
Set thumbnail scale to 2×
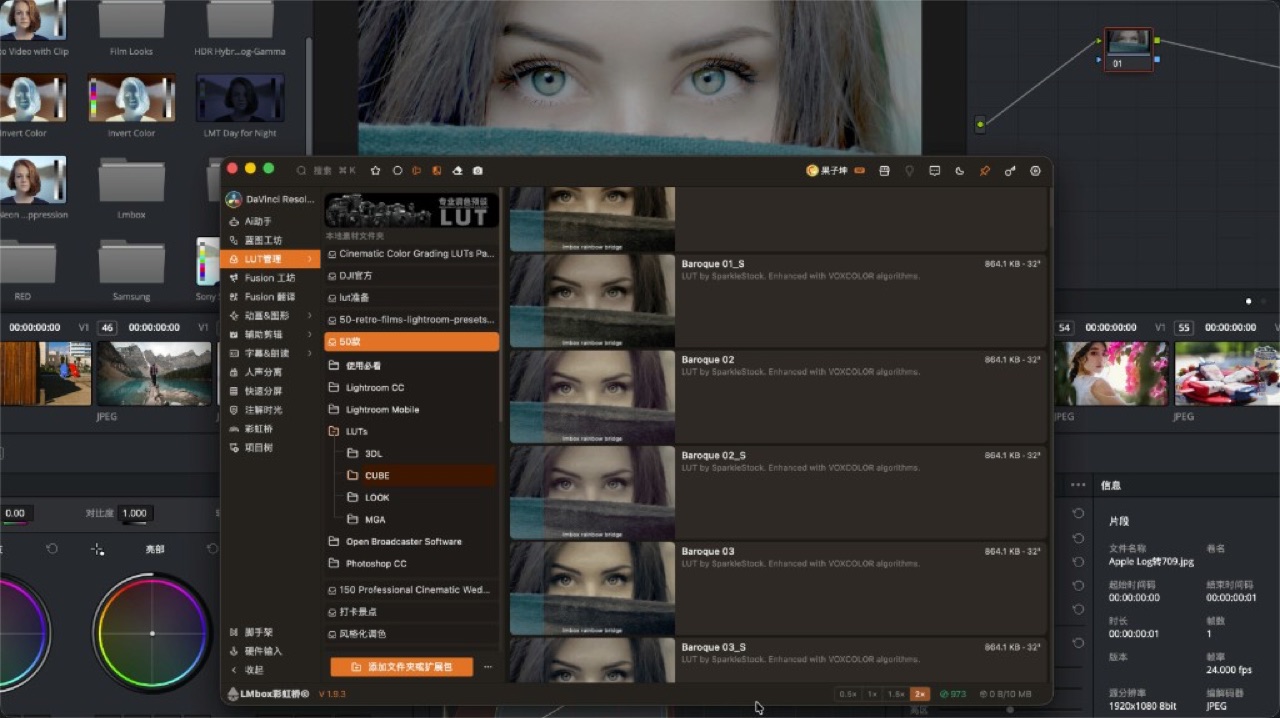pos(920,694)
